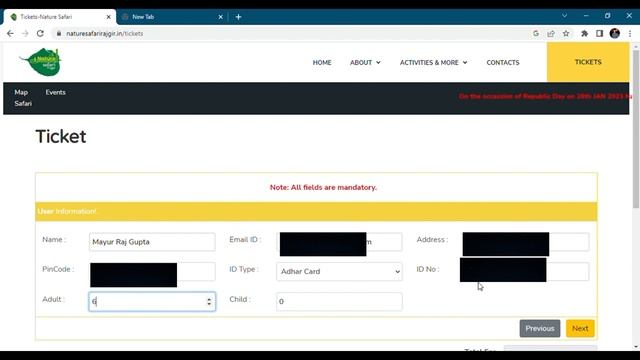Viewport: 640px width, 360px height.
Task: Open the tab search chevron
Action: 564,16
